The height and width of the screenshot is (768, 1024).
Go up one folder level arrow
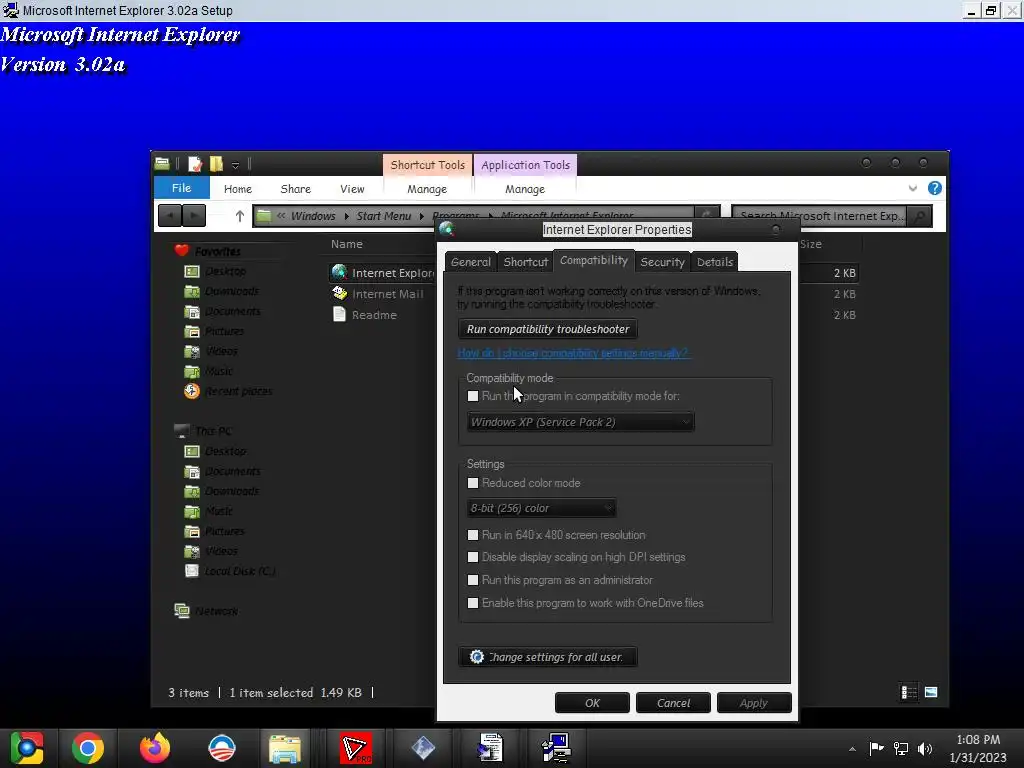click(239, 216)
